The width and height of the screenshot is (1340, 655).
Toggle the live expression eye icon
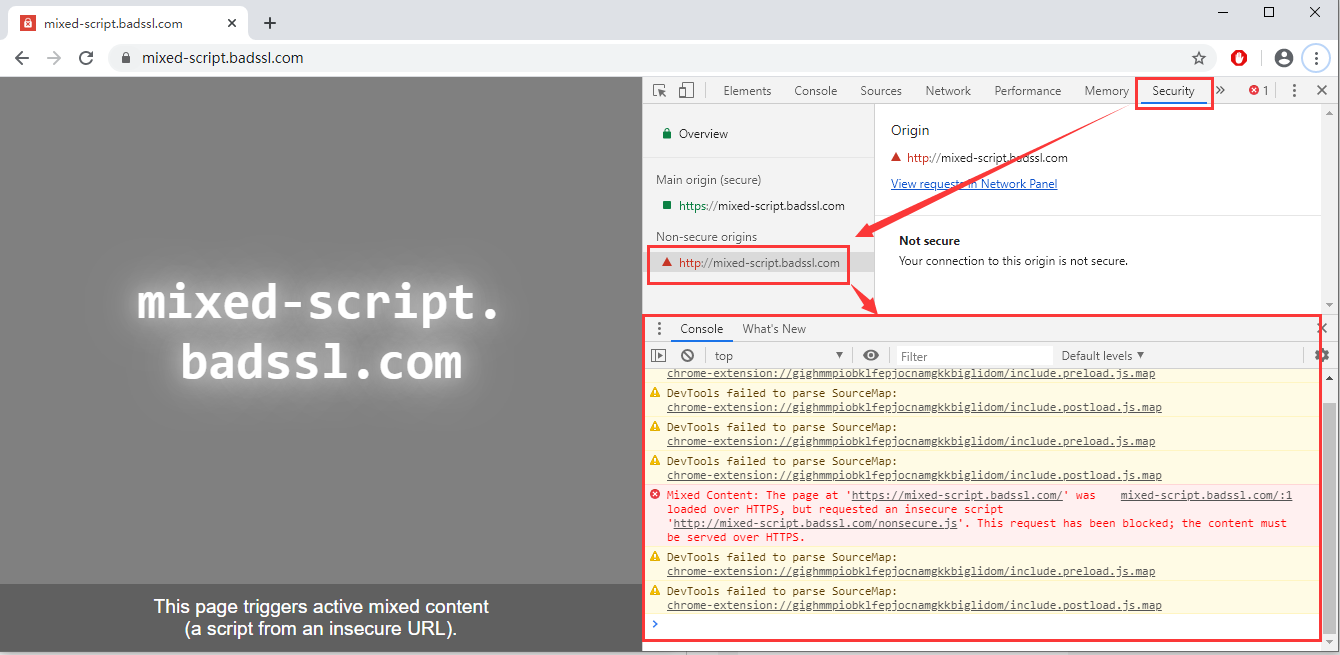pos(871,355)
